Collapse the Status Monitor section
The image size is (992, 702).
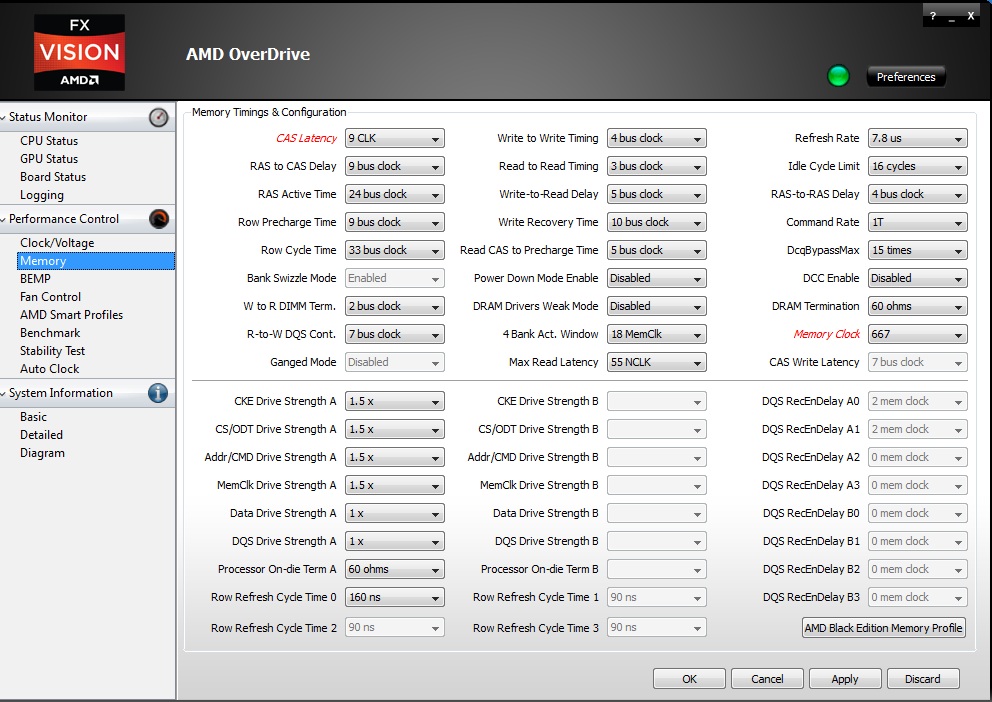pyautogui.click(x=4, y=117)
